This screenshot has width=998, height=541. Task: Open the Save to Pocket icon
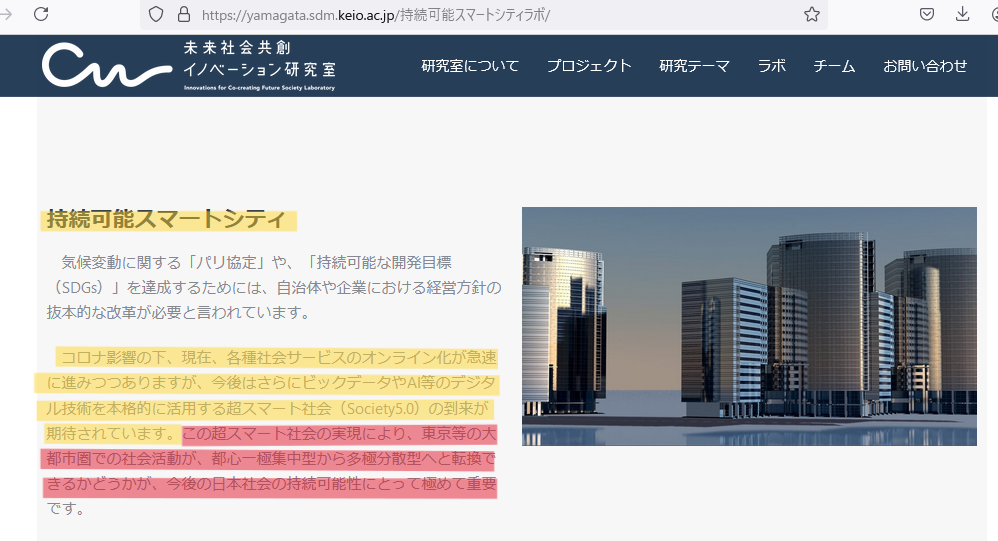coord(927,14)
